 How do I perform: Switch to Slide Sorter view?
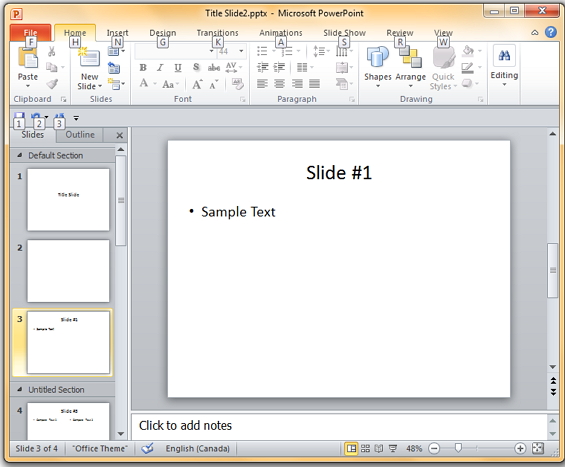pyautogui.click(x=365, y=449)
